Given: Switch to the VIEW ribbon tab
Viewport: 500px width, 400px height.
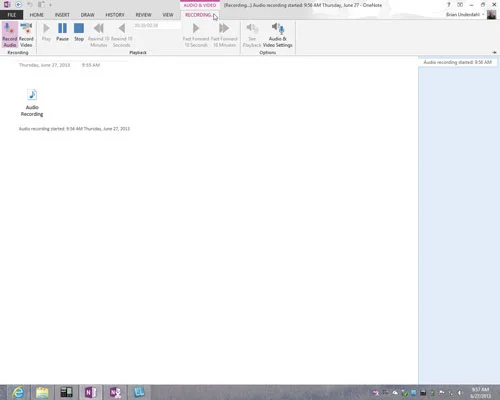Looking at the screenshot, I should pyautogui.click(x=168, y=15).
